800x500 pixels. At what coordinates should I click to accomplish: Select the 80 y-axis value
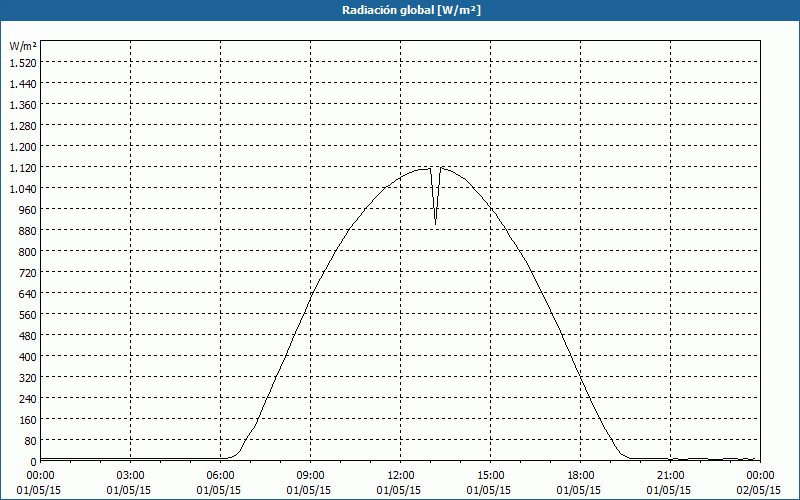coord(30,441)
